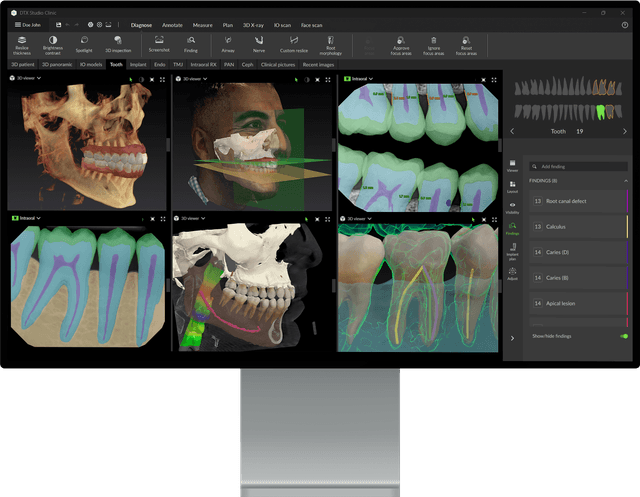Image resolution: width=640 pixels, height=497 pixels.
Task: Go to the next tooth arrow
Action: click(624, 131)
